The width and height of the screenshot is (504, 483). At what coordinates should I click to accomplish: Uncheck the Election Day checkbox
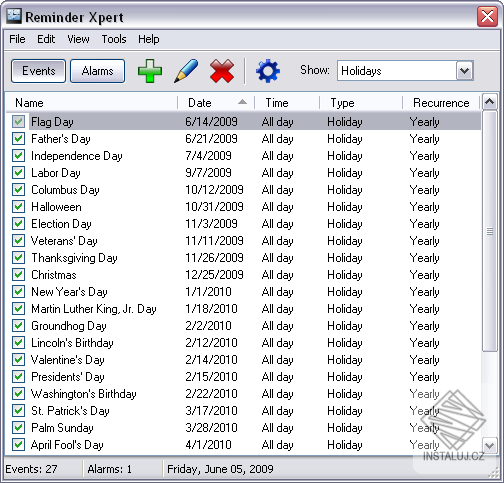pos(18,223)
